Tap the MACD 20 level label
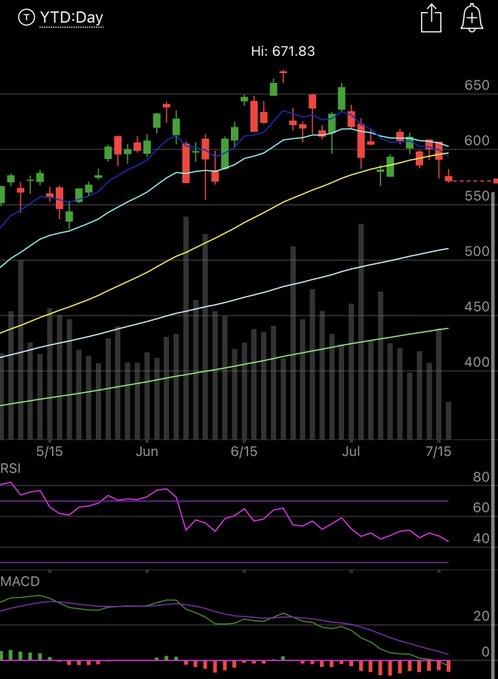The image size is (498, 679). point(481,616)
